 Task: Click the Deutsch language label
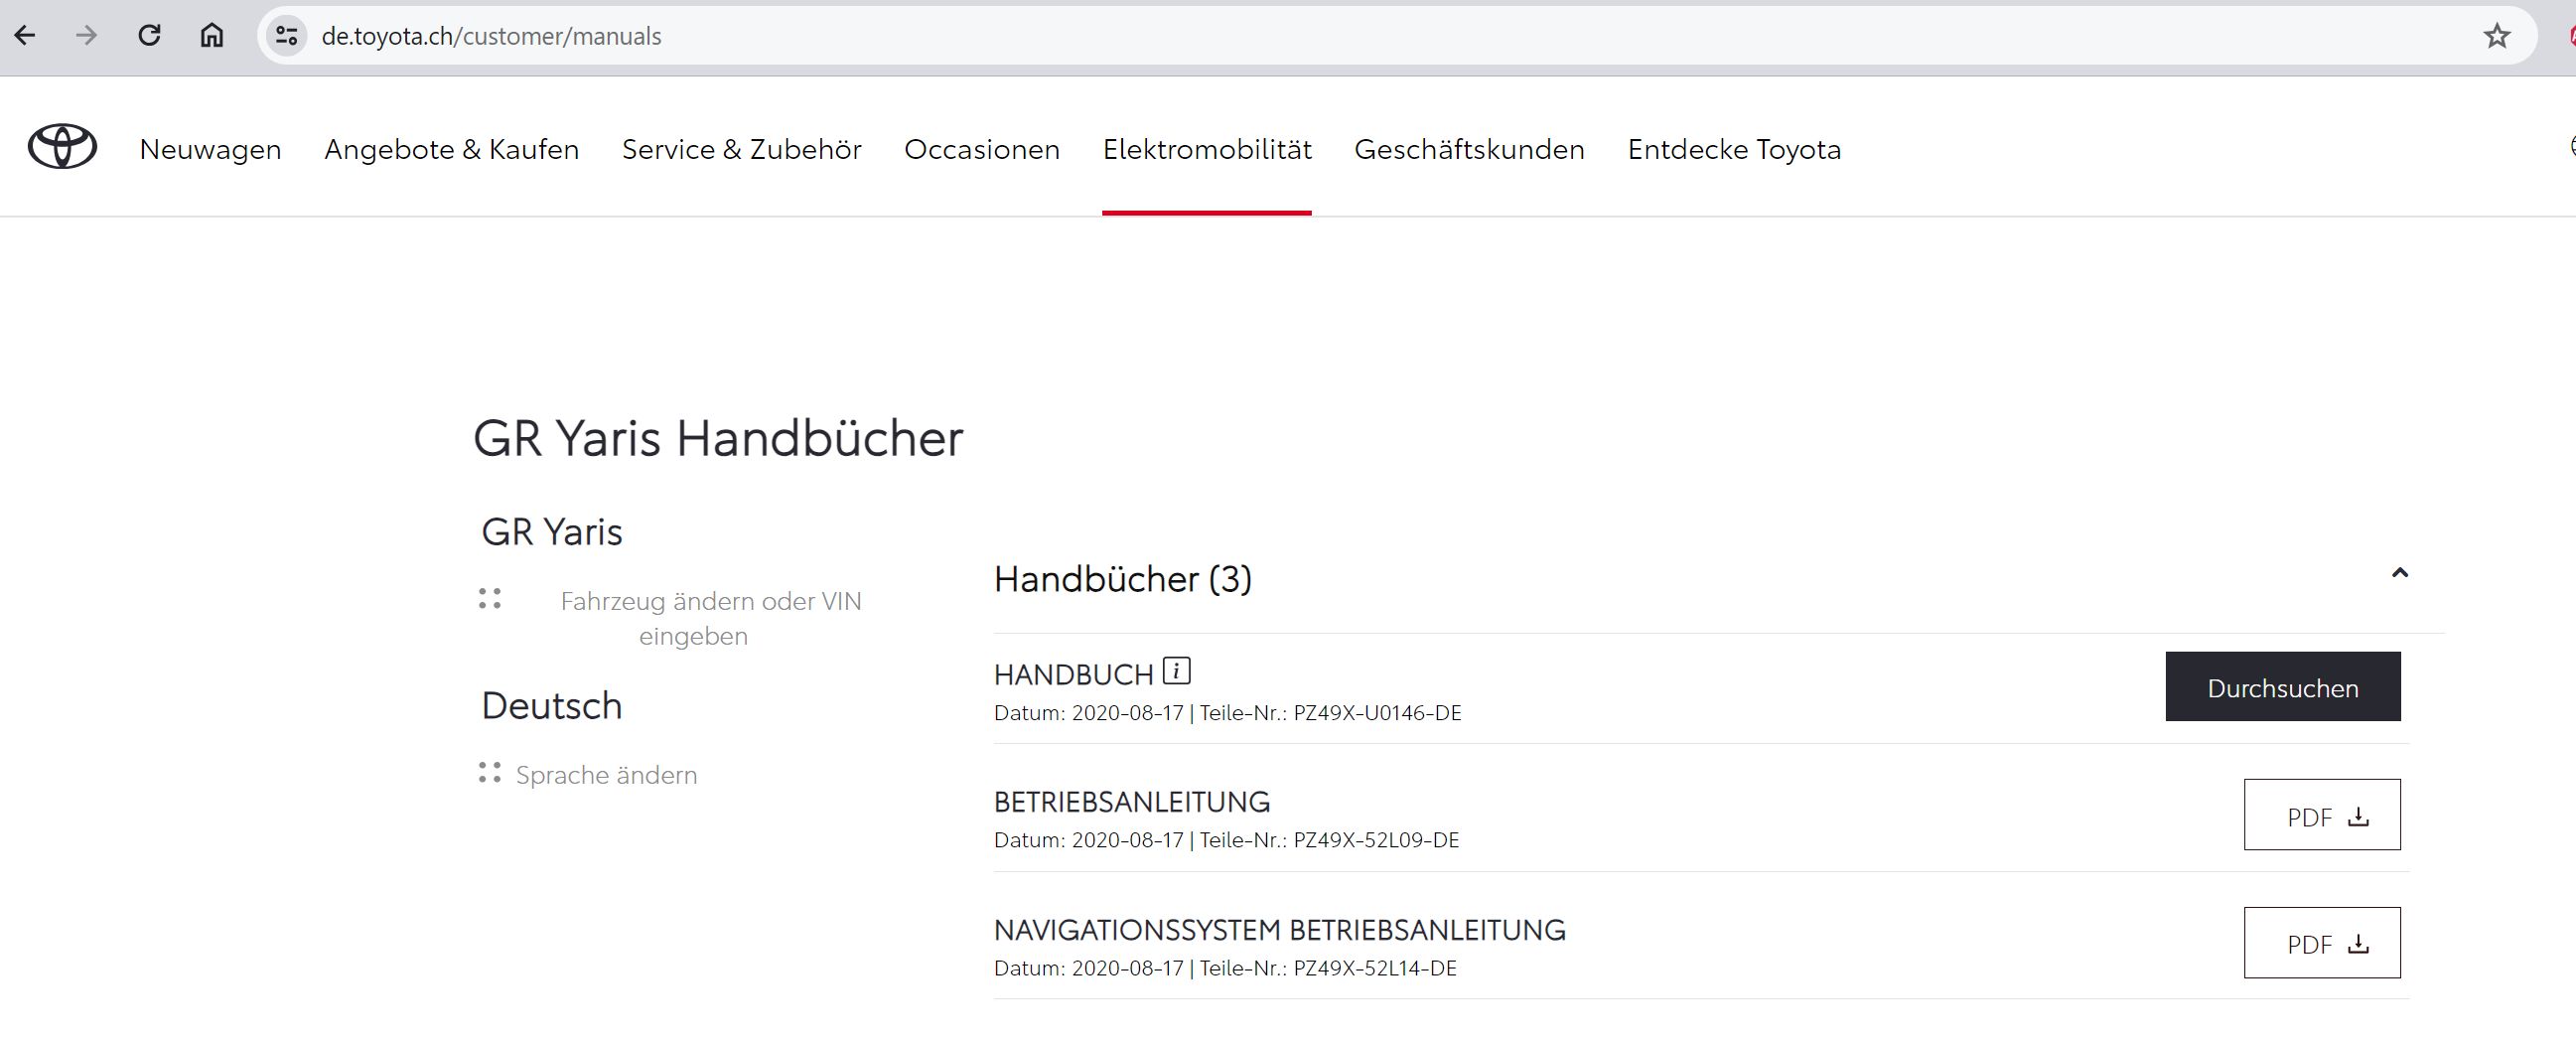click(x=552, y=706)
